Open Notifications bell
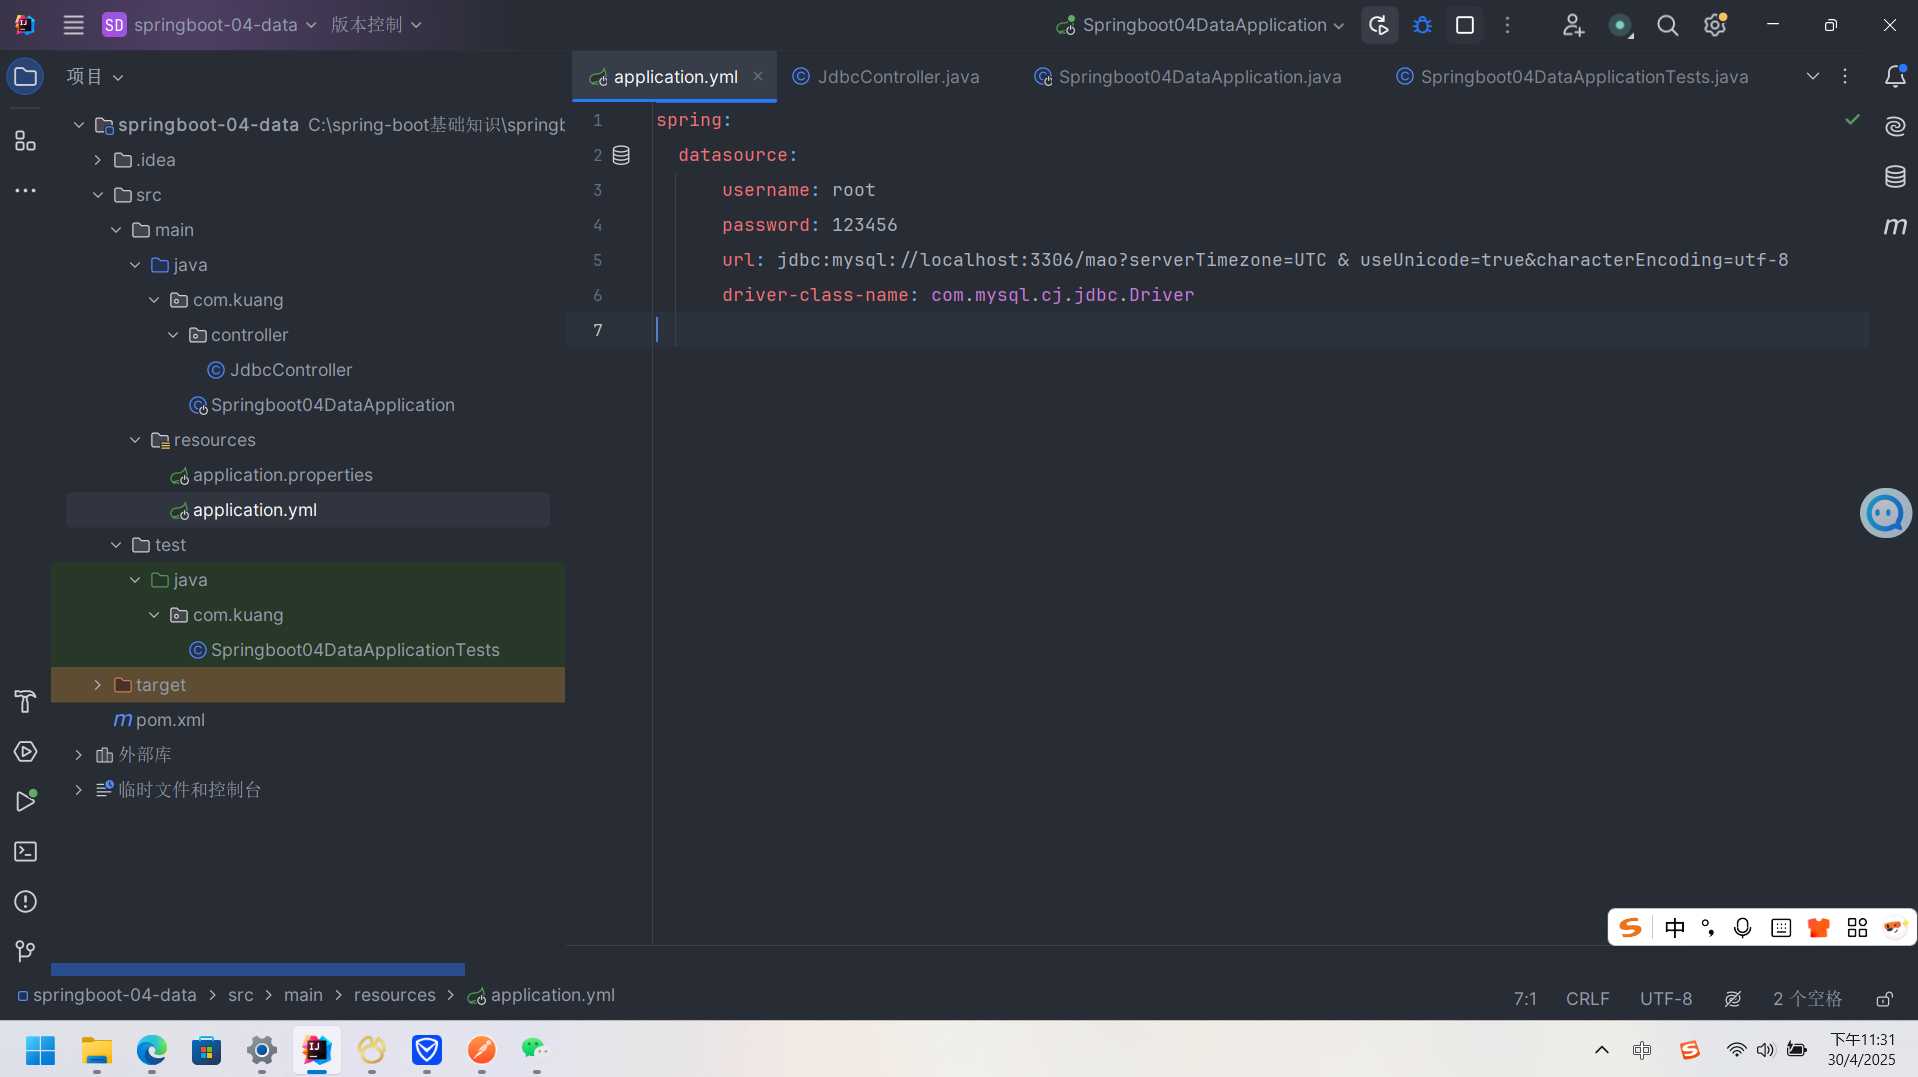This screenshot has width=1918, height=1077. tap(1894, 77)
